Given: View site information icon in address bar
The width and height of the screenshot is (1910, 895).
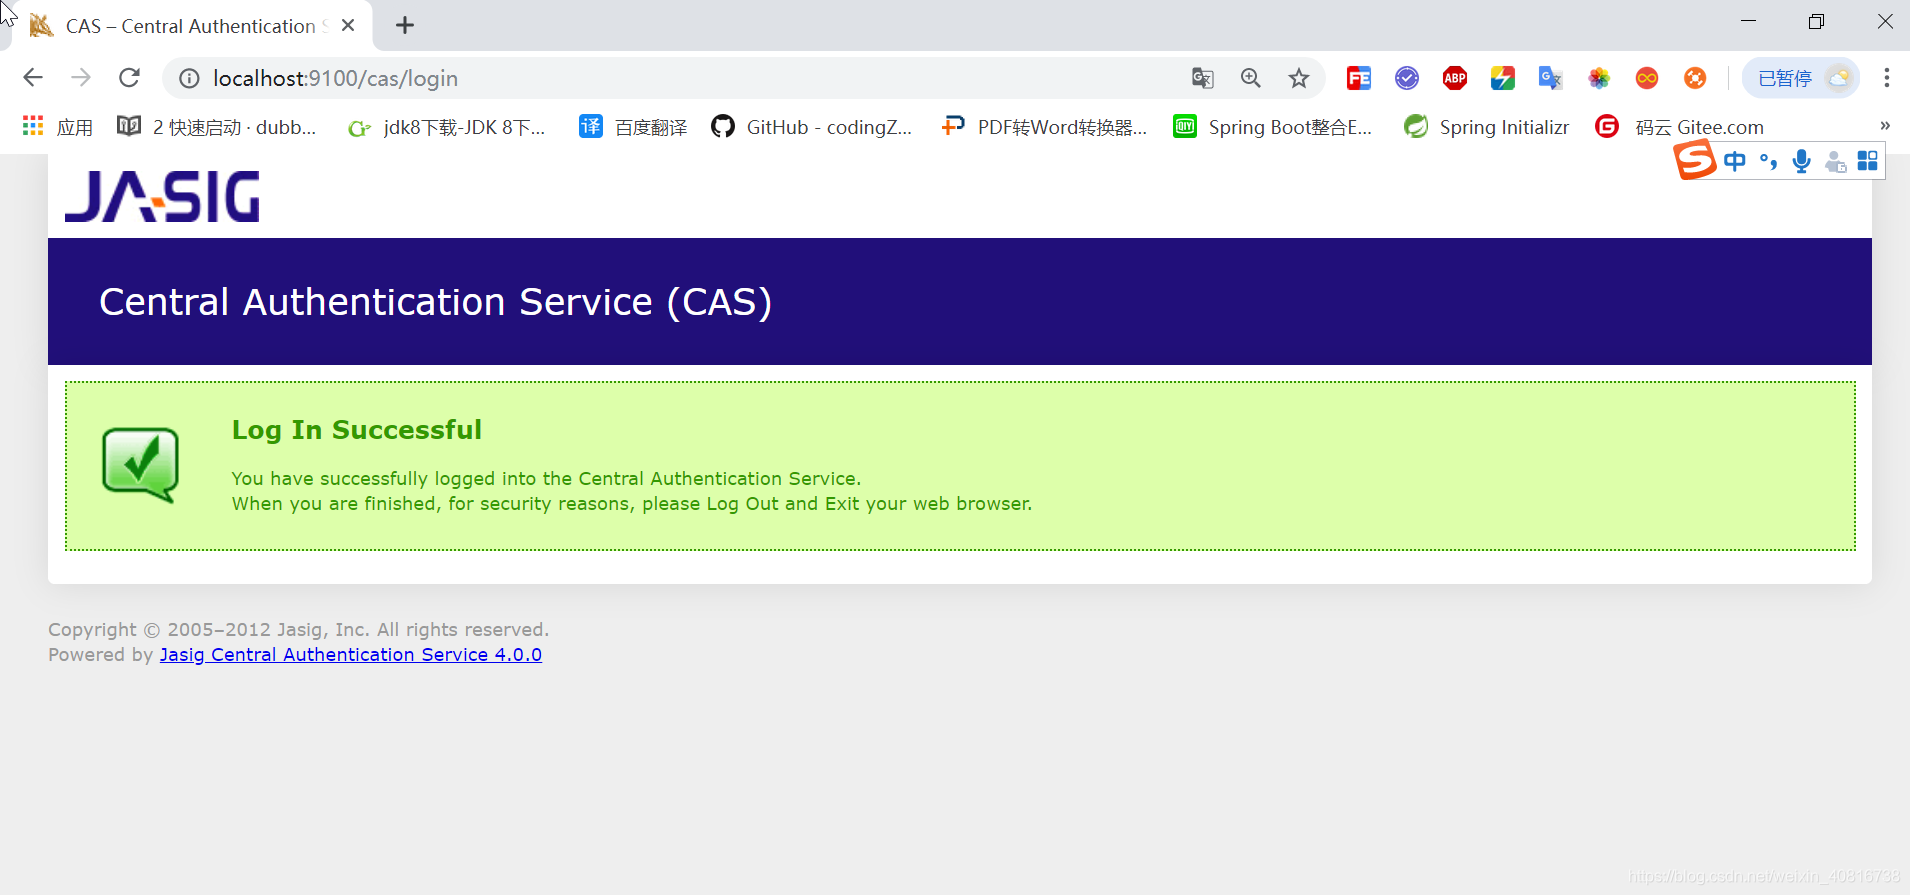Looking at the screenshot, I should pyautogui.click(x=189, y=78).
